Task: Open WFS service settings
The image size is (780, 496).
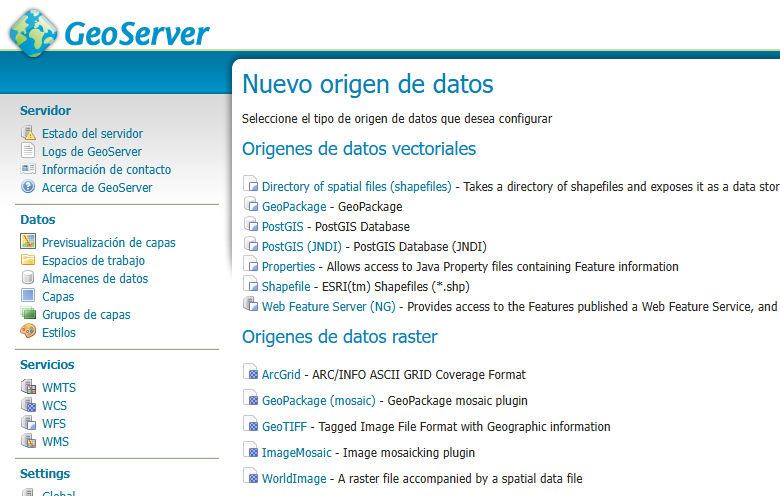Action: 54,423
